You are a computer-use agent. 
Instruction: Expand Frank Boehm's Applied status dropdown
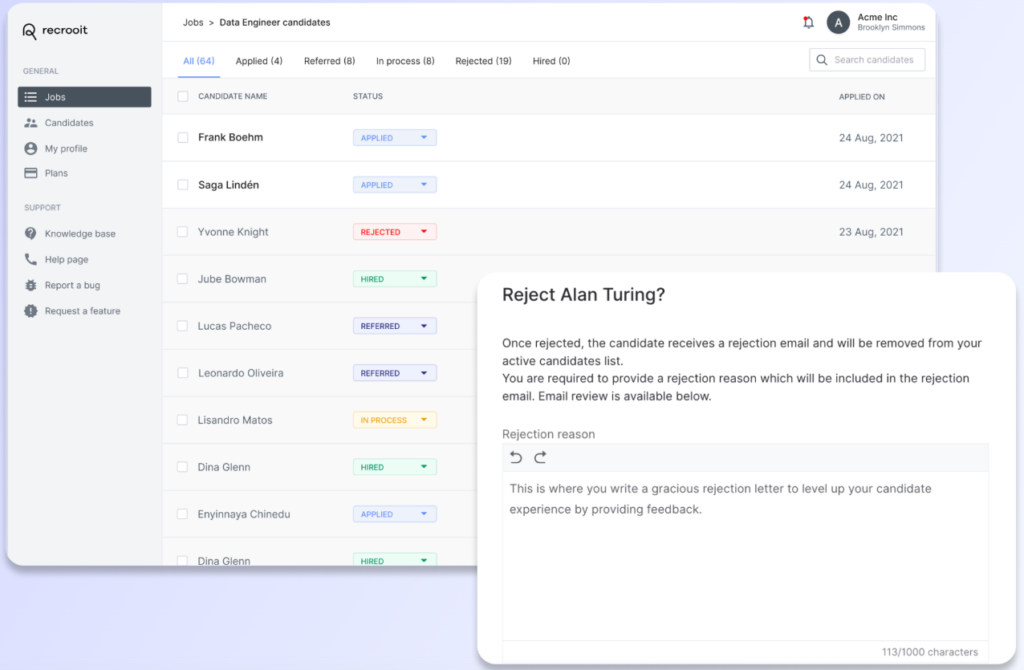click(395, 138)
